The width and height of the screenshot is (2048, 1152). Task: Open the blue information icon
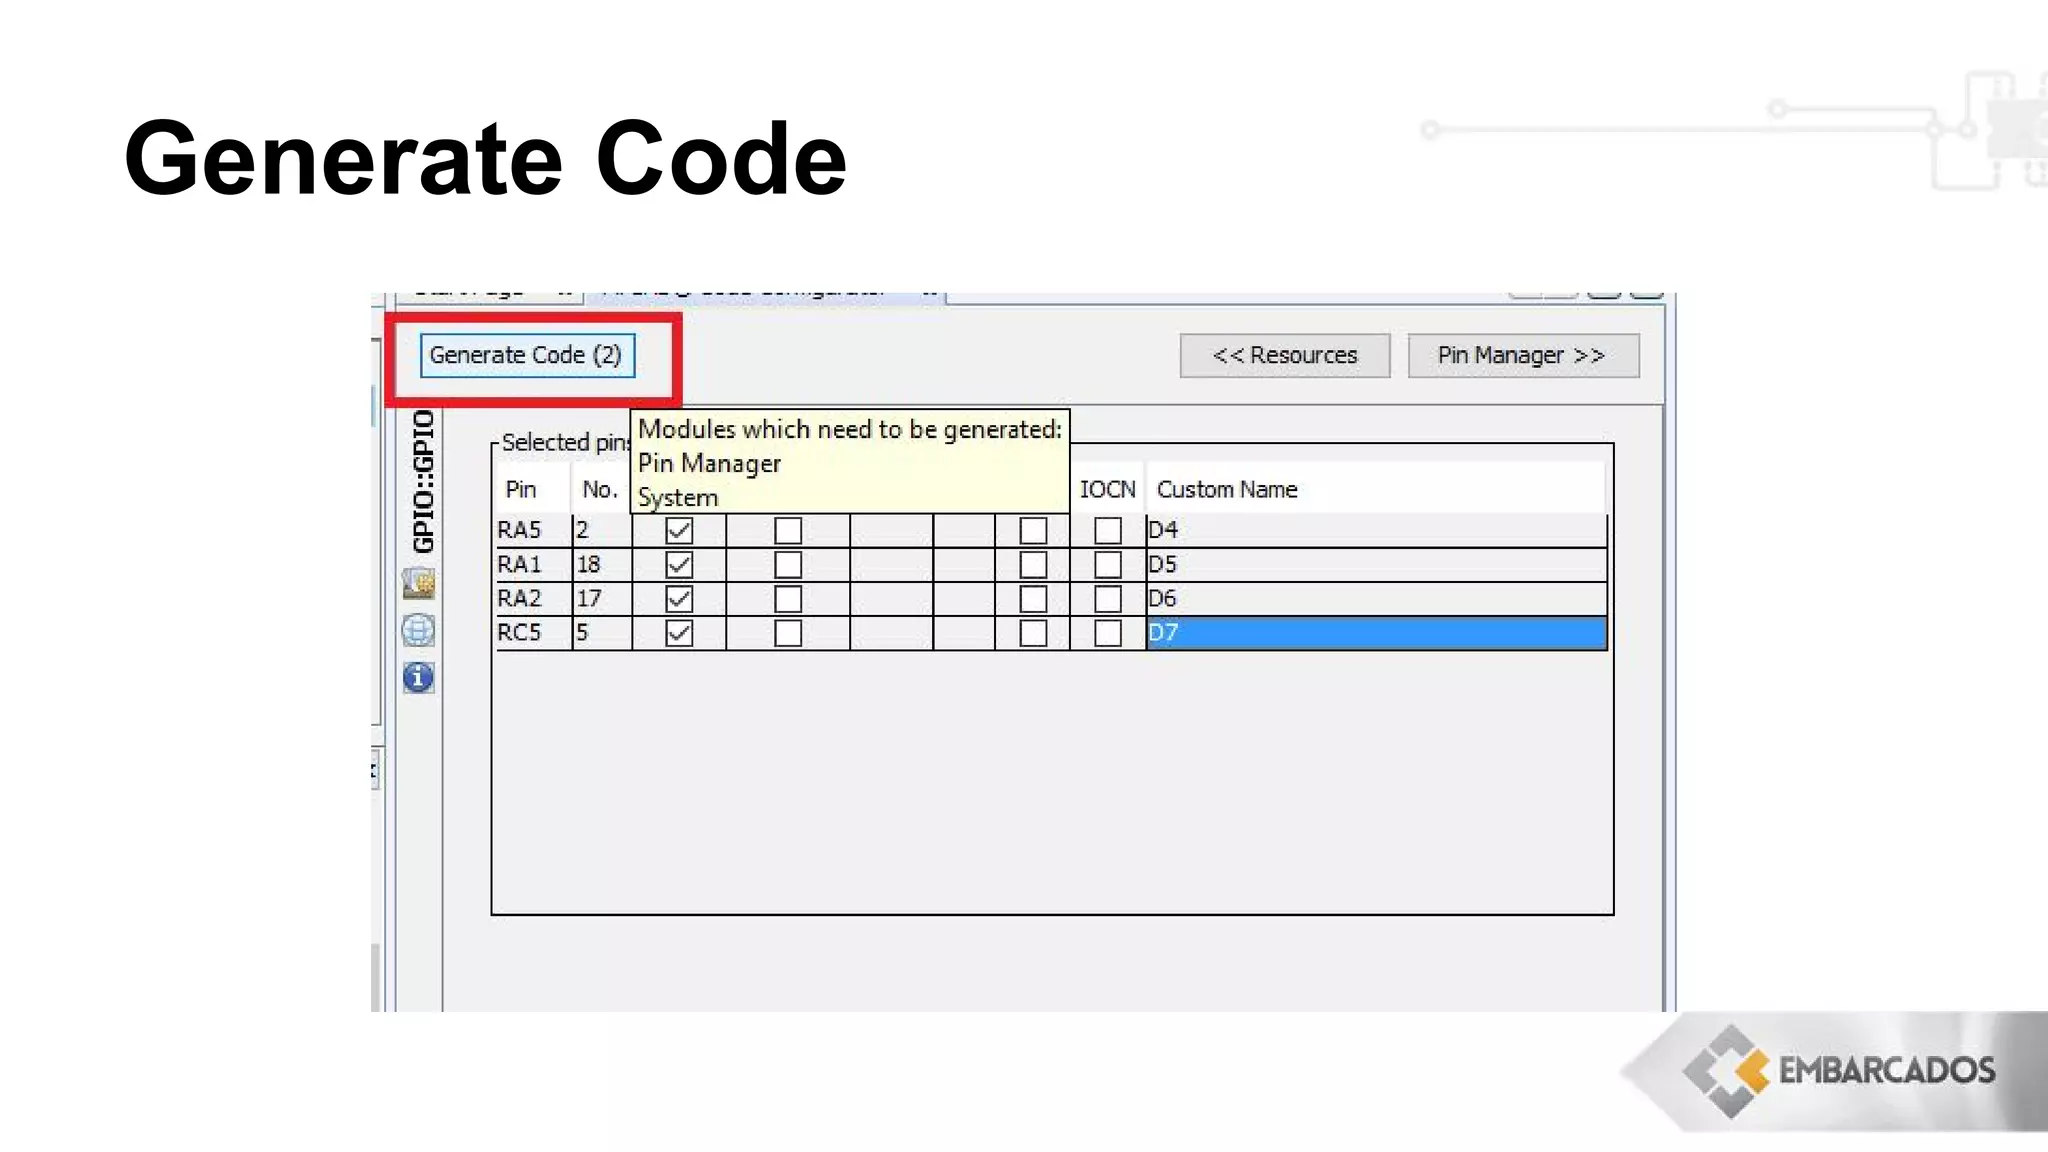[419, 678]
